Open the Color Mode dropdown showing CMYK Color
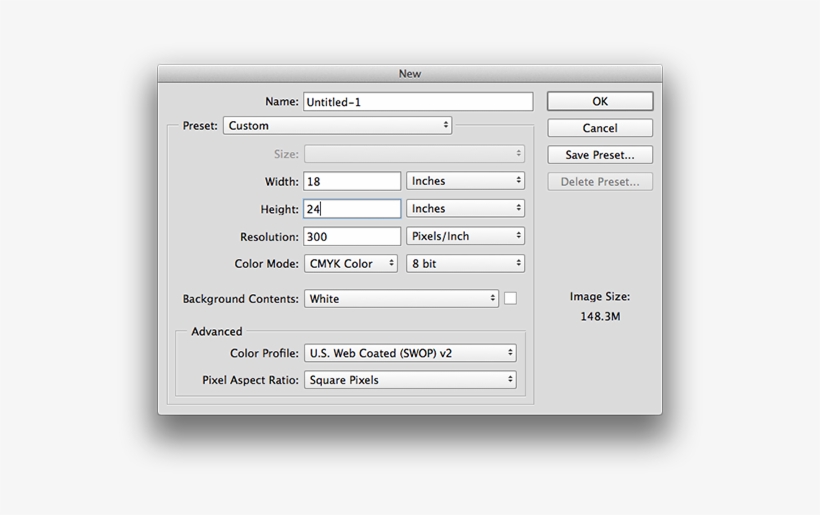This screenshot has width=820, height=515. point(351,264)
